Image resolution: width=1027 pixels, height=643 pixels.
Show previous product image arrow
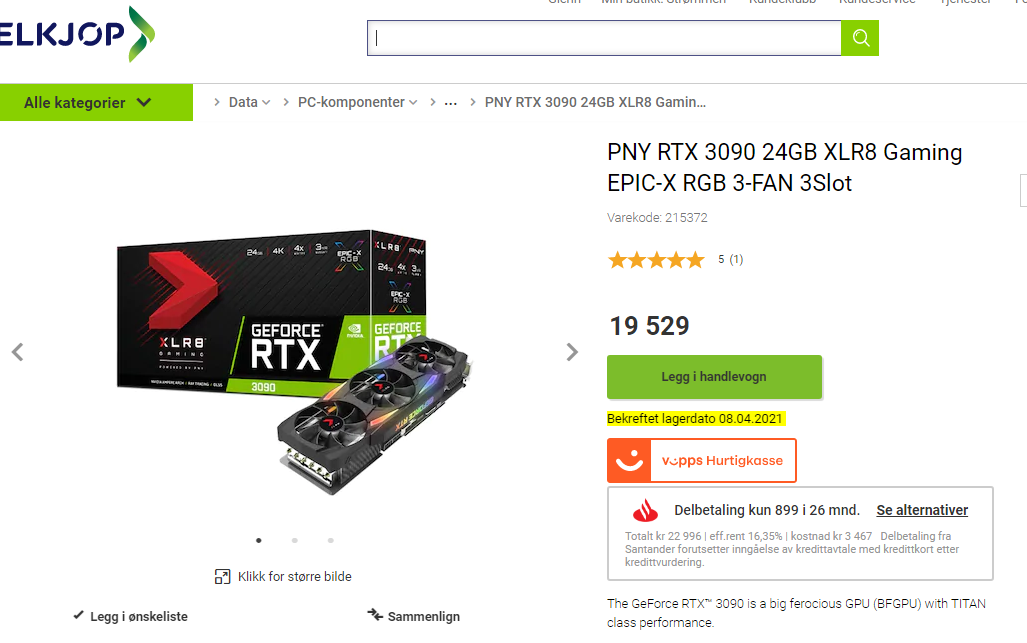18,352
